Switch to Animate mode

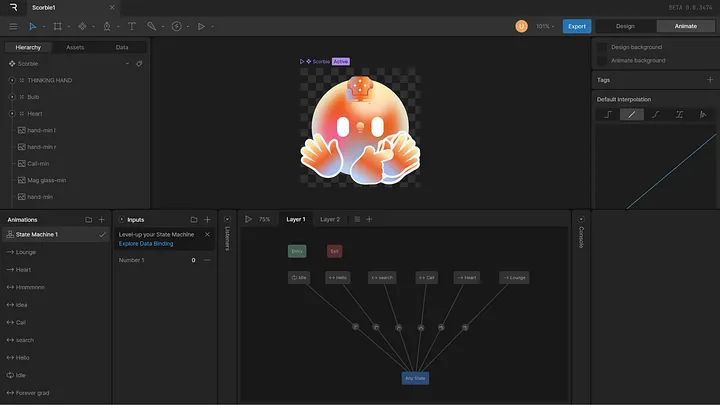[686, 26]
